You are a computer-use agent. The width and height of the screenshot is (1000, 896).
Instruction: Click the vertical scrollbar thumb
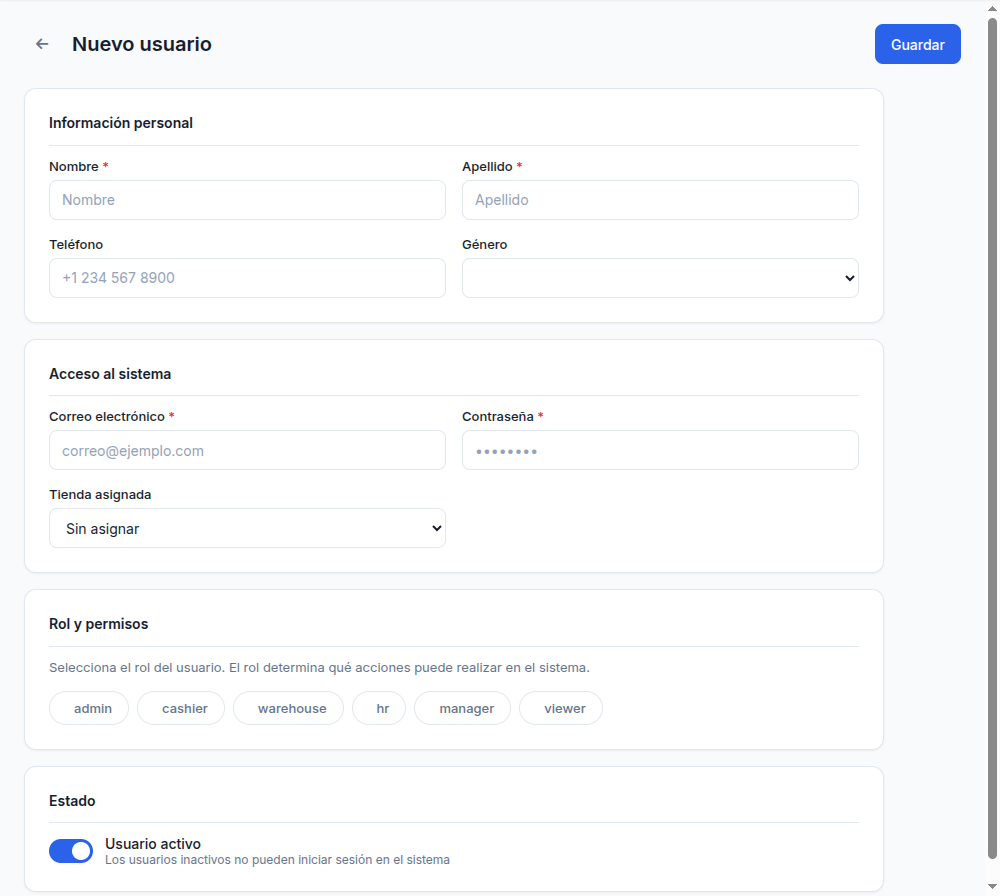tap(992, 437)
